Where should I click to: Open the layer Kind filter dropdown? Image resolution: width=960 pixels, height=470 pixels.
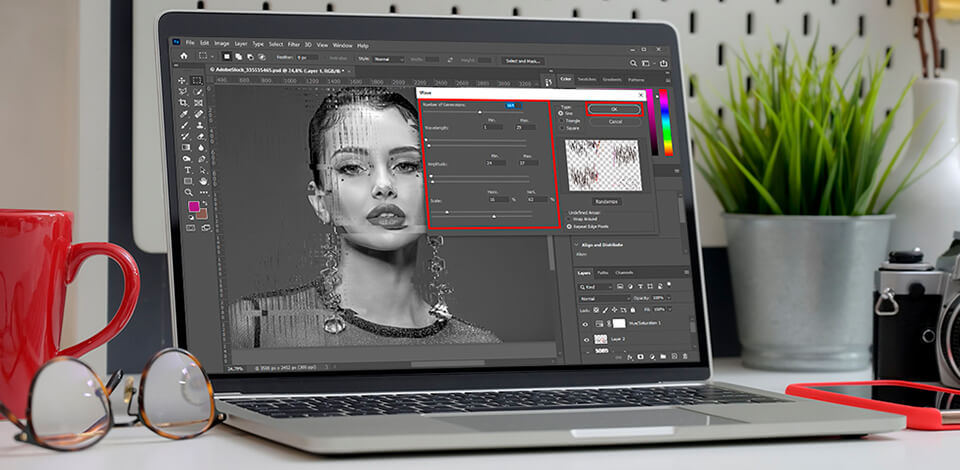coord(596,287)
